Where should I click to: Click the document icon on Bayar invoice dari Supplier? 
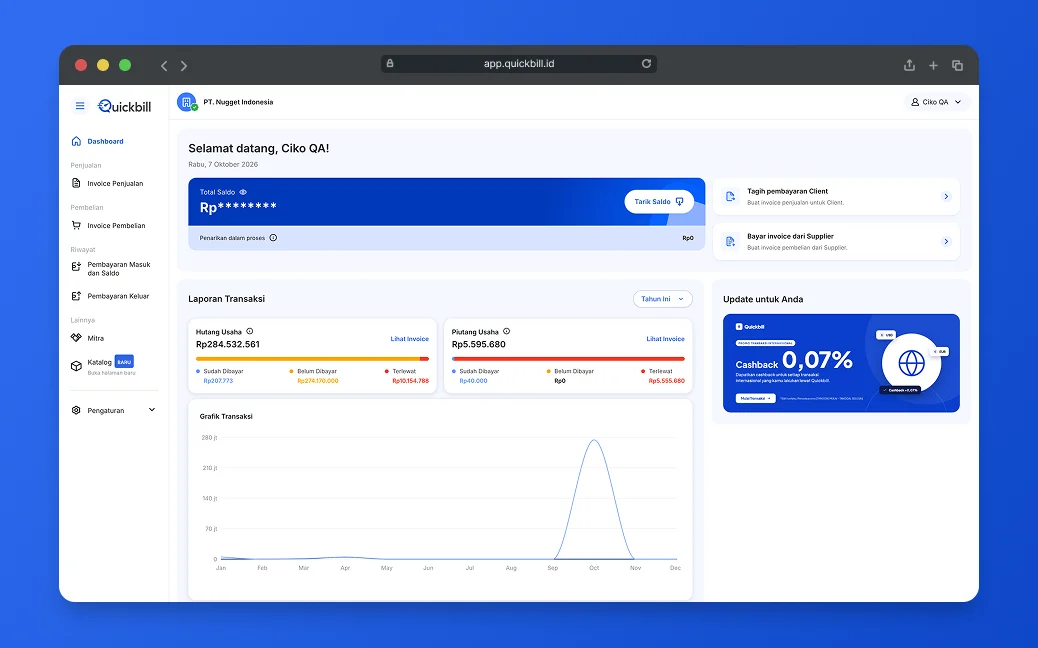coord(730,242)
